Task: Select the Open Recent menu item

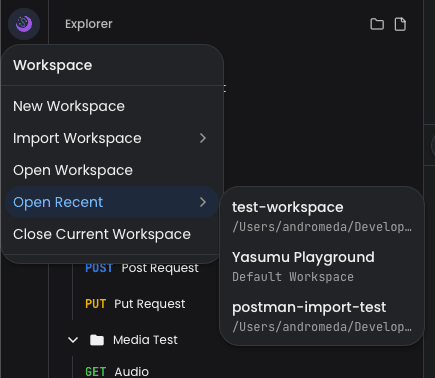Action: pos(112,202)
